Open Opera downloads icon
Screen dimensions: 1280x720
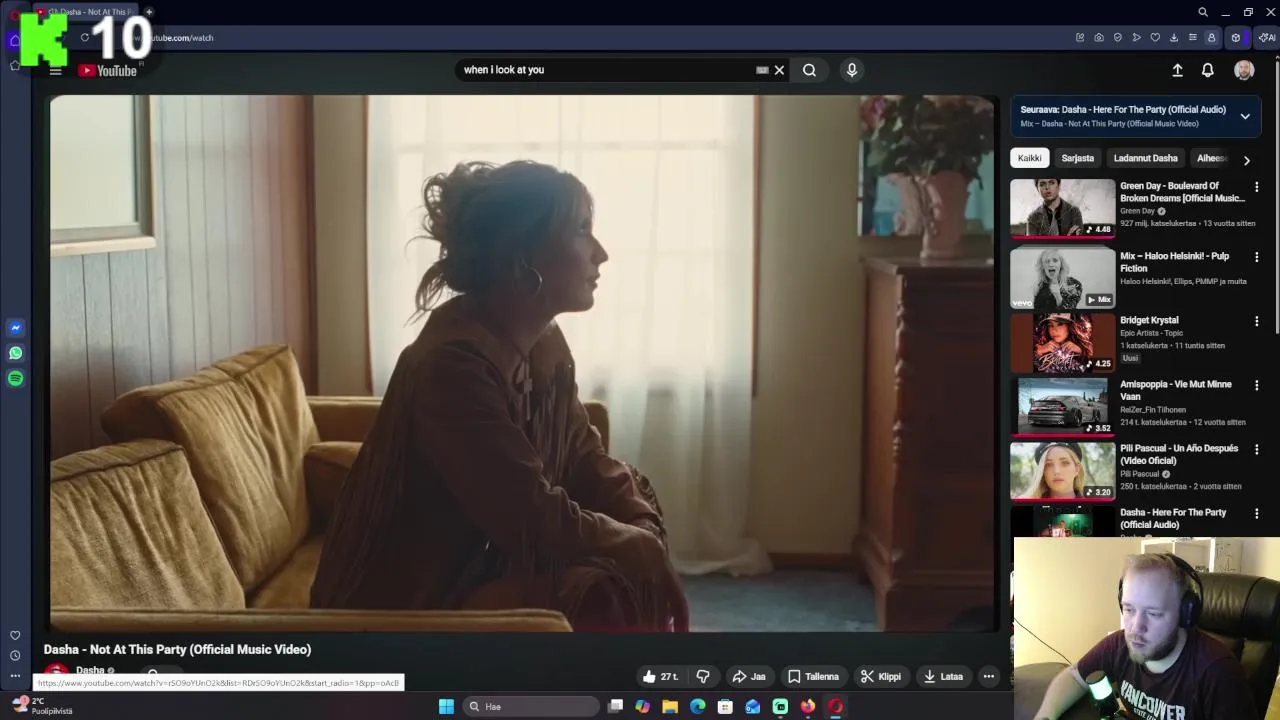point(1174,38)
